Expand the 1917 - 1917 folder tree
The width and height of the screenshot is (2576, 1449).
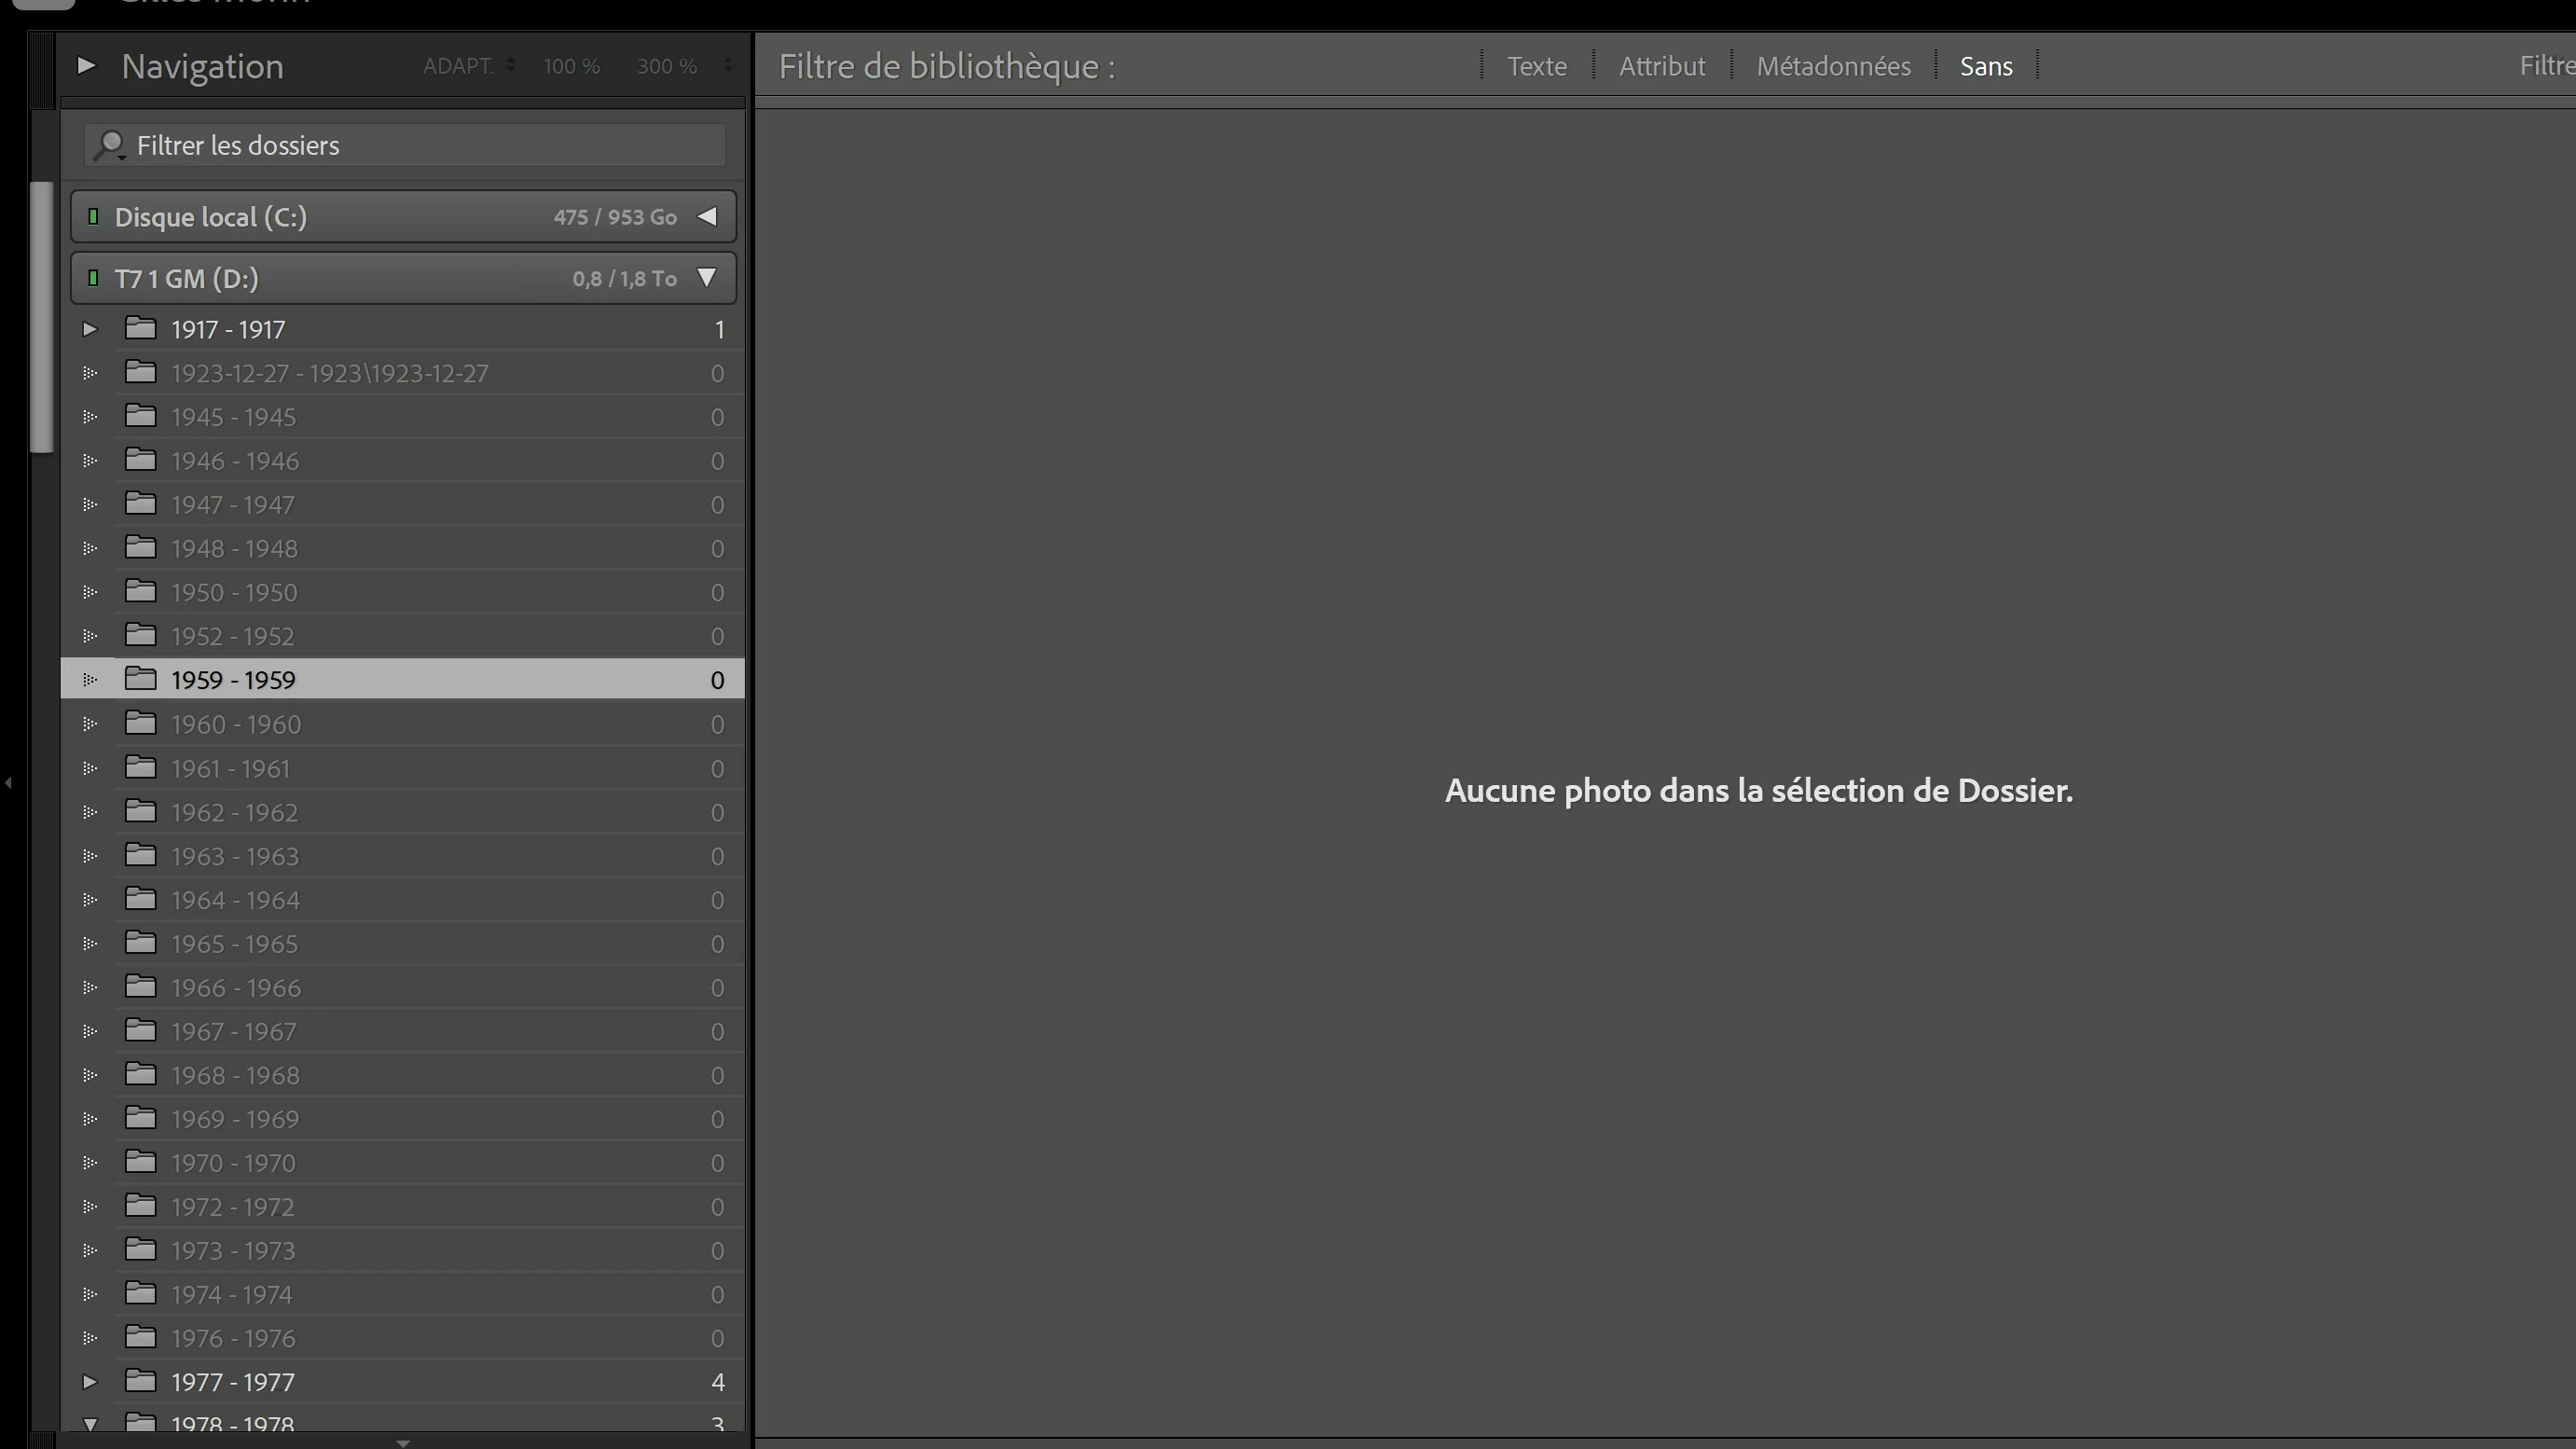pos(90,329)
